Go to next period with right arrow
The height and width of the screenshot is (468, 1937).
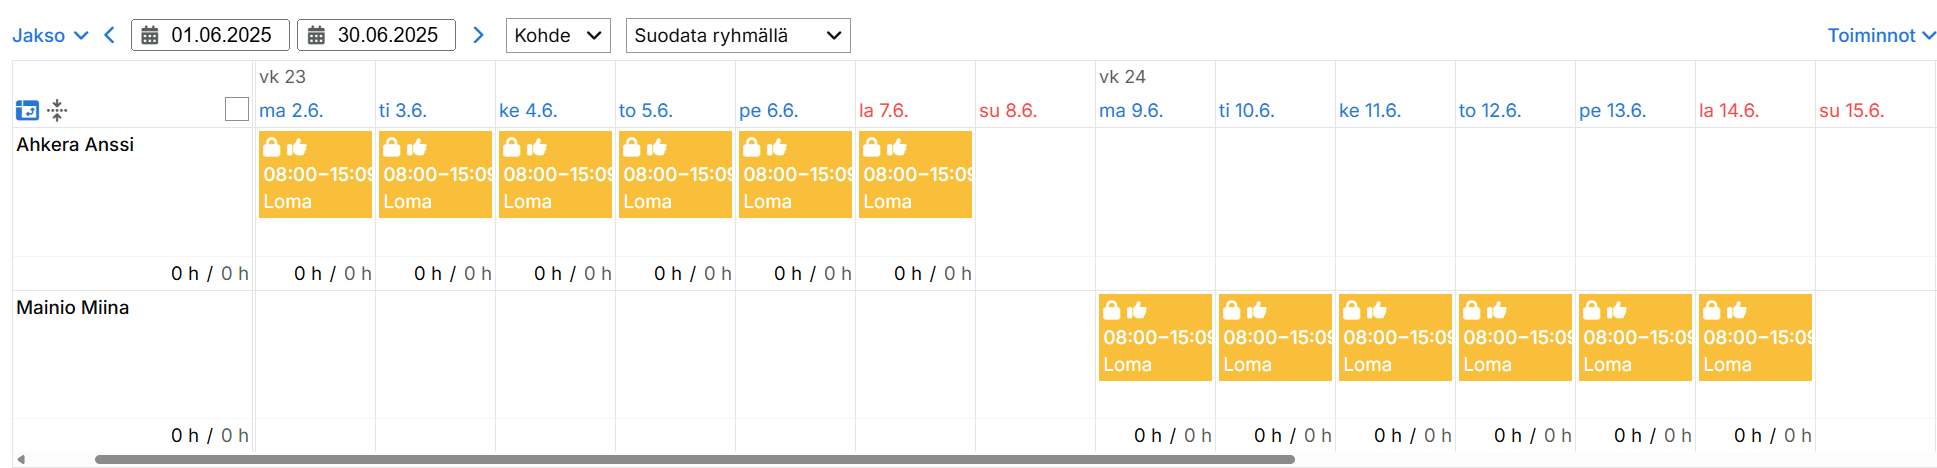click(478, 35)
